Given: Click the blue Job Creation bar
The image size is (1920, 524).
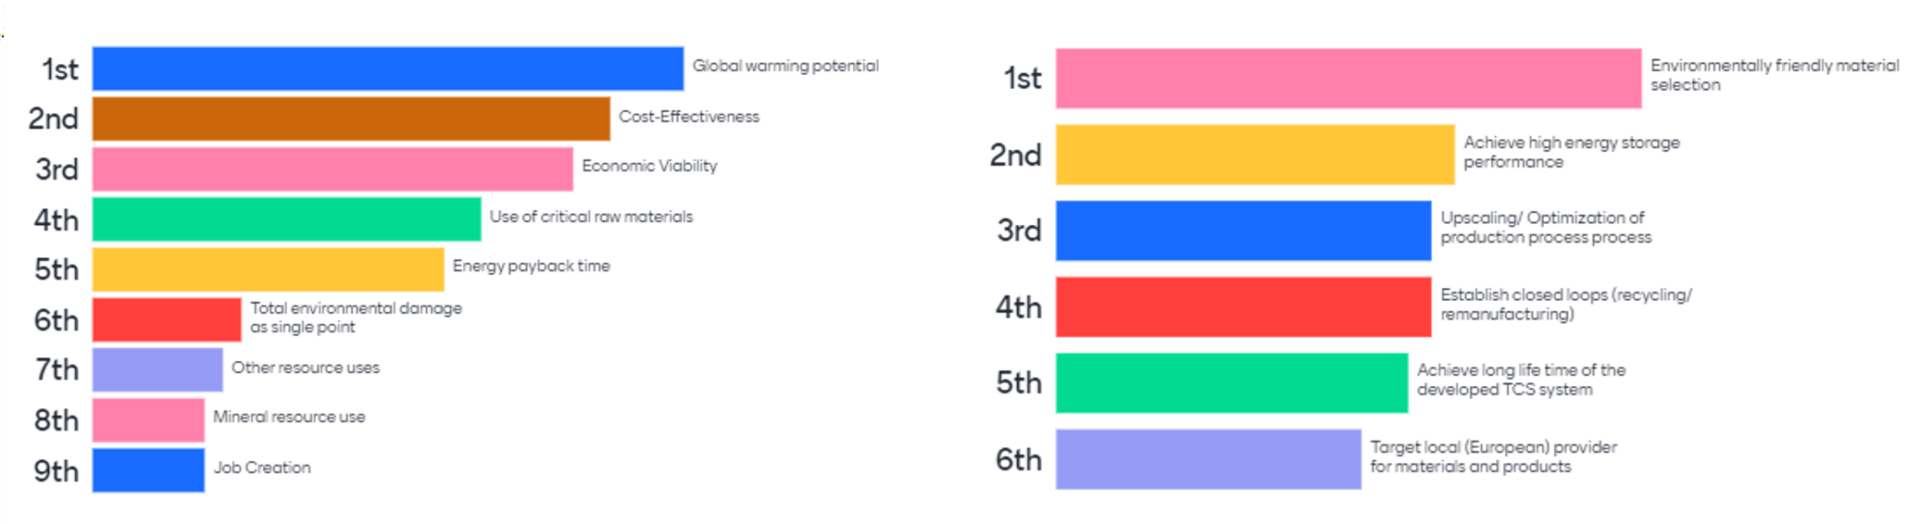Looking at the screenshot, I should (148, 470).
